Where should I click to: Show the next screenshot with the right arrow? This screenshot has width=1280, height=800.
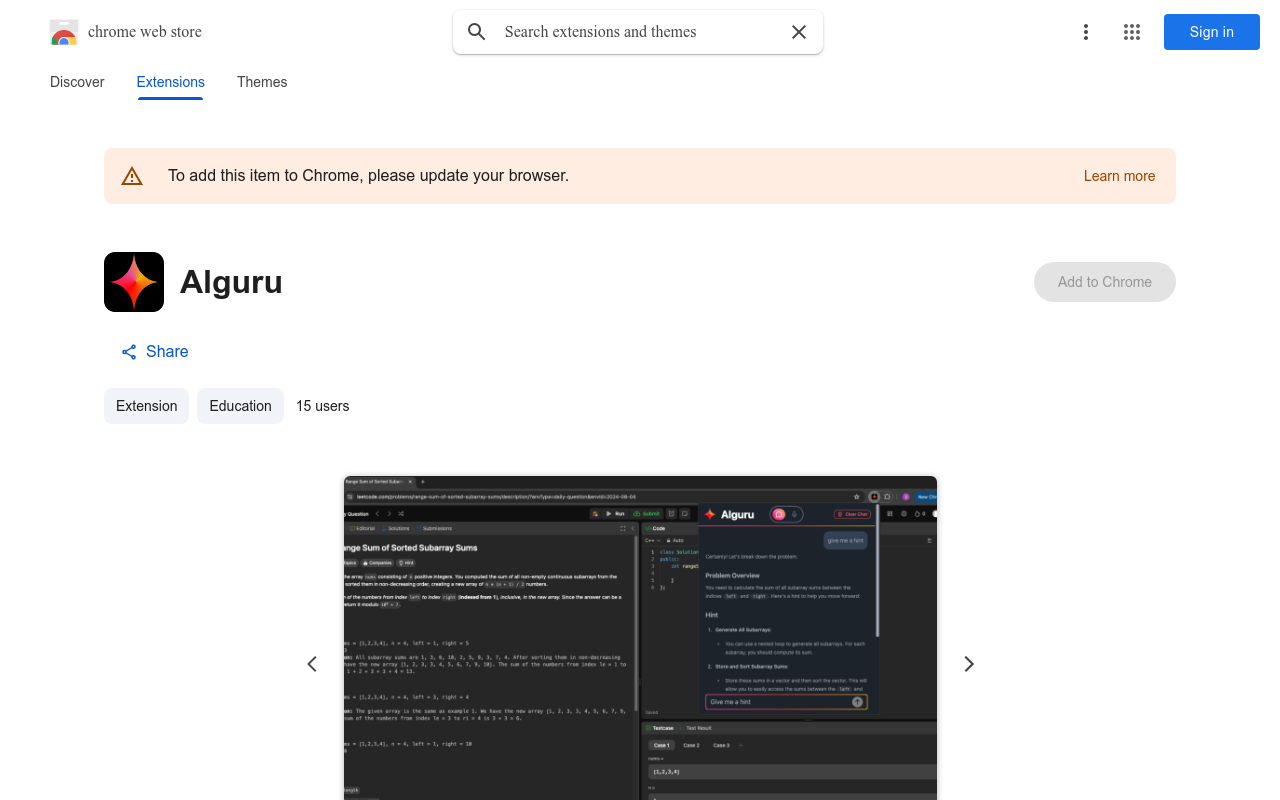pyautogui.click(x=968, y=664)
